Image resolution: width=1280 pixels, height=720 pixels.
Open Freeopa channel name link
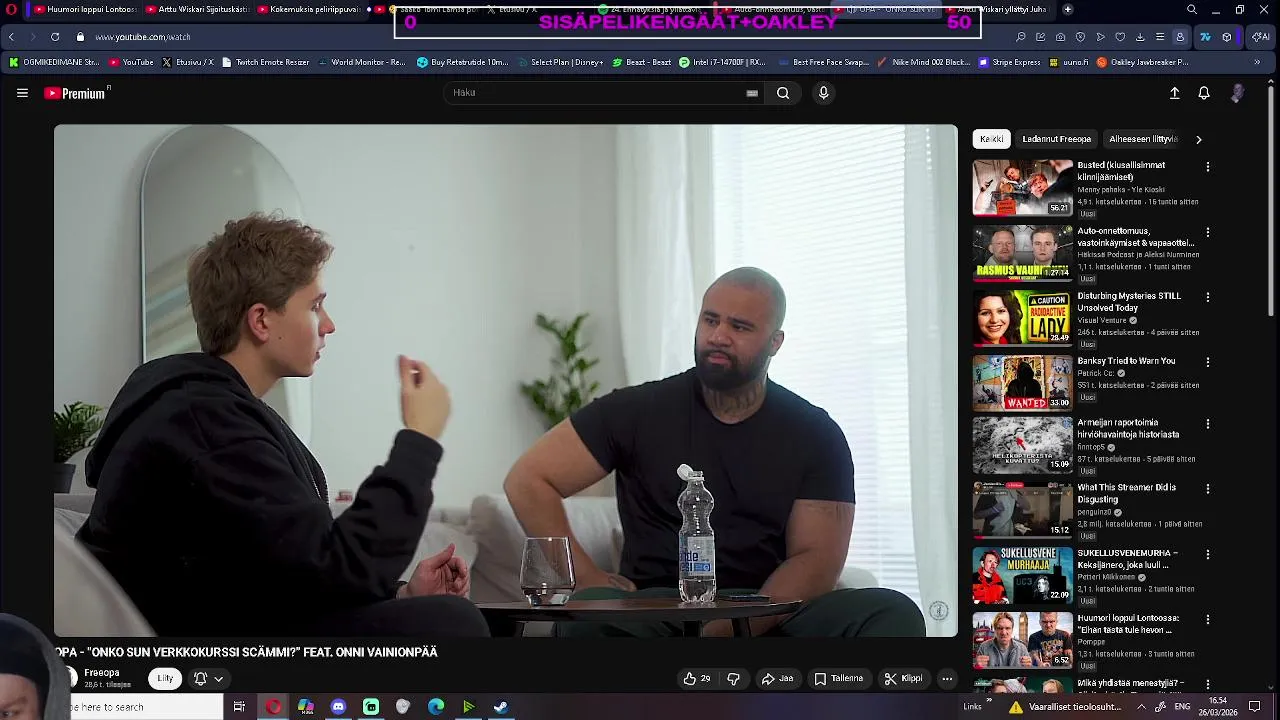click(102, 673)
